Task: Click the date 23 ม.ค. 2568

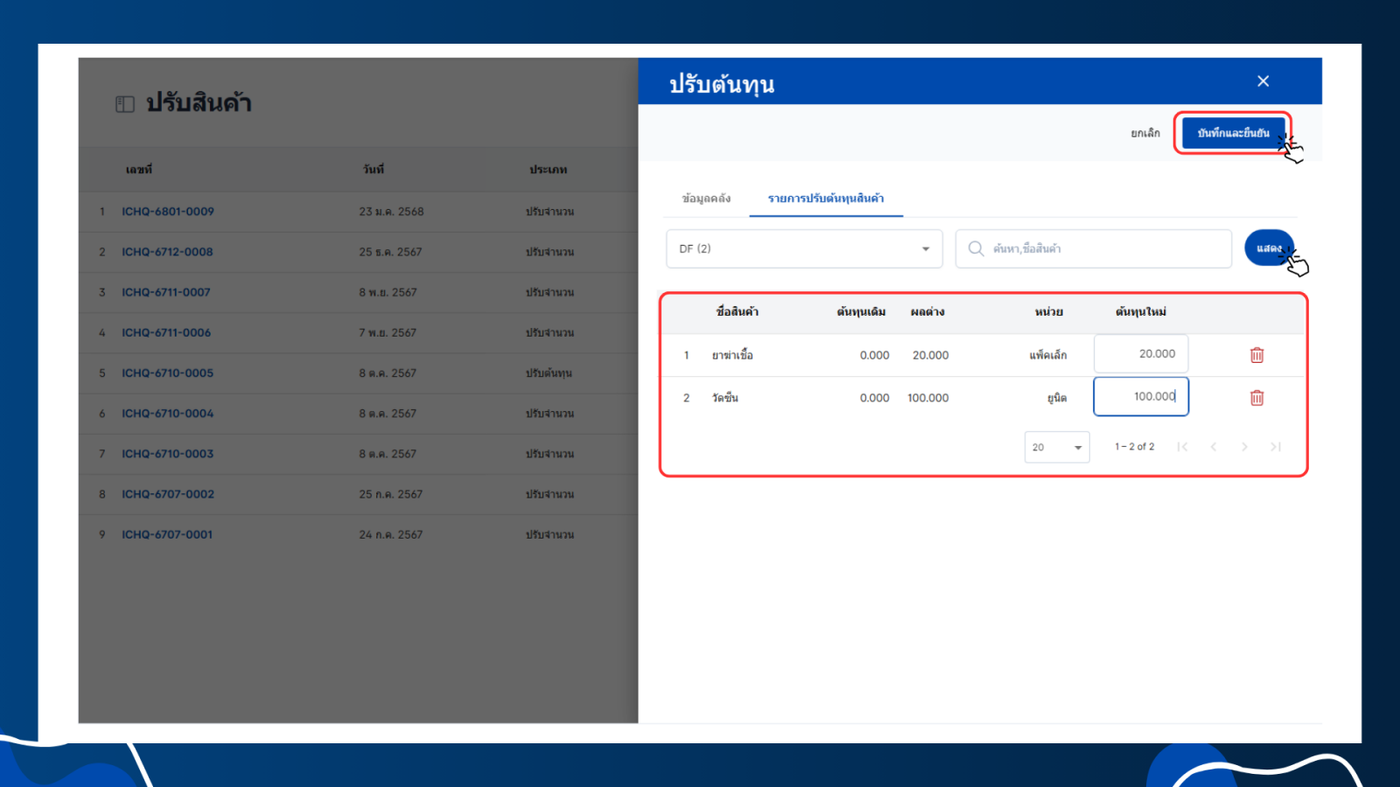Action: [x=391, y=212]
